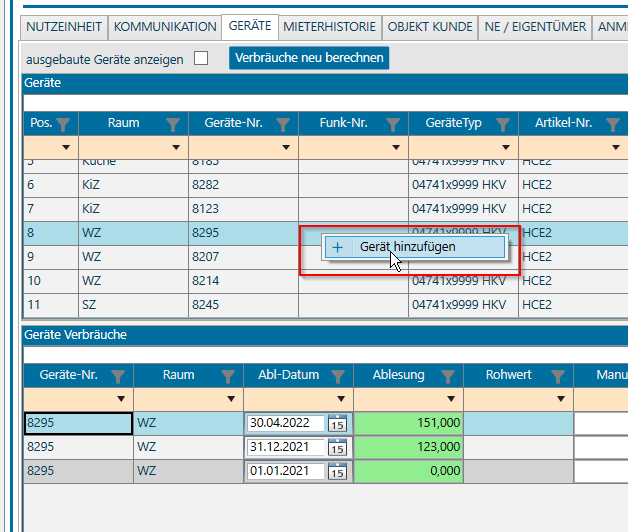Click the Ablesung column filter funnel

[448, 377]
